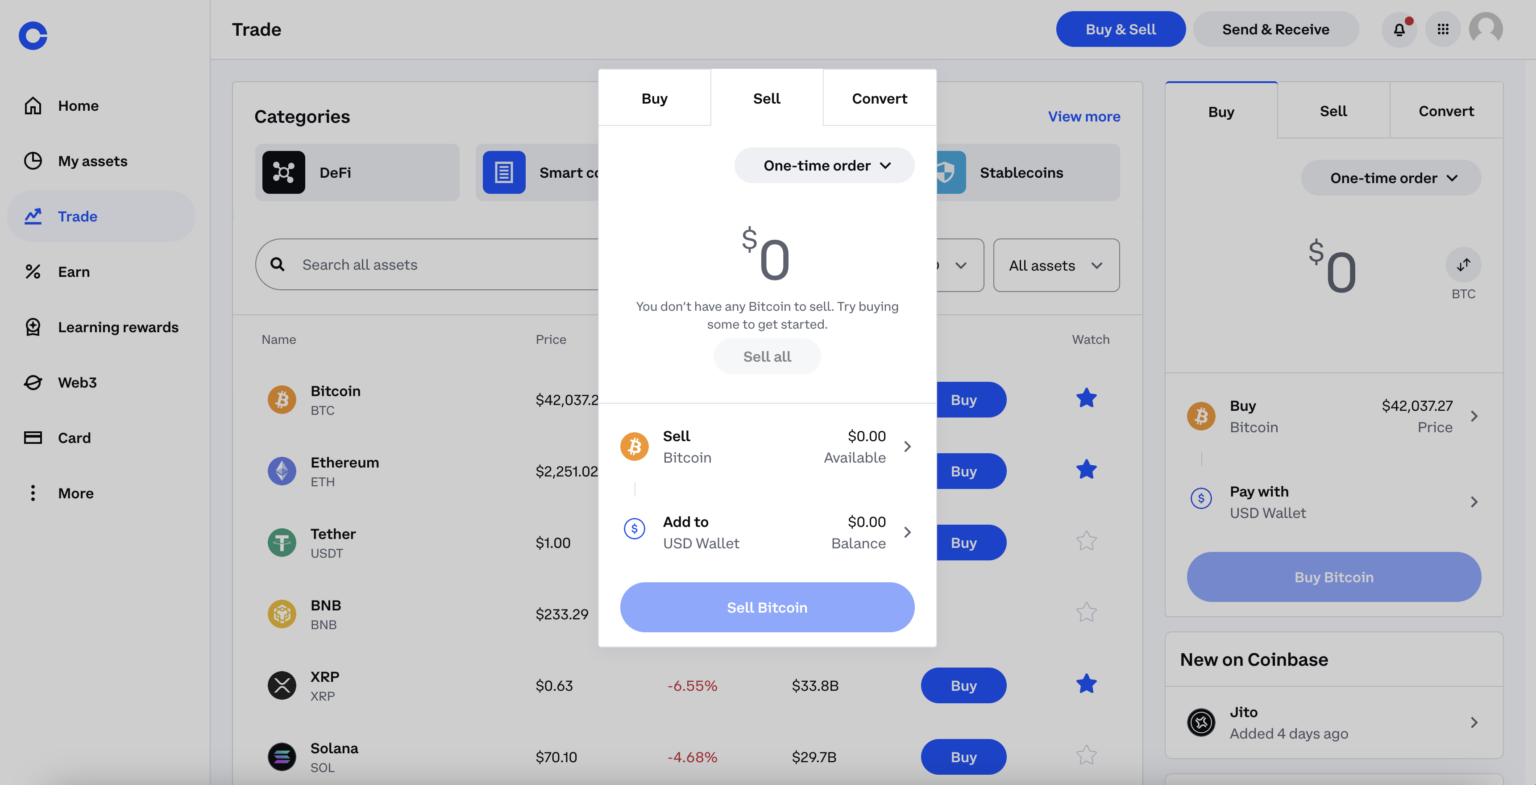Image resolution: width=1536 pixels, height=785 pixels.
Task: Open One-time order dropdown in the right panel
Action: pyautogui.click(x=1391, y=178)
